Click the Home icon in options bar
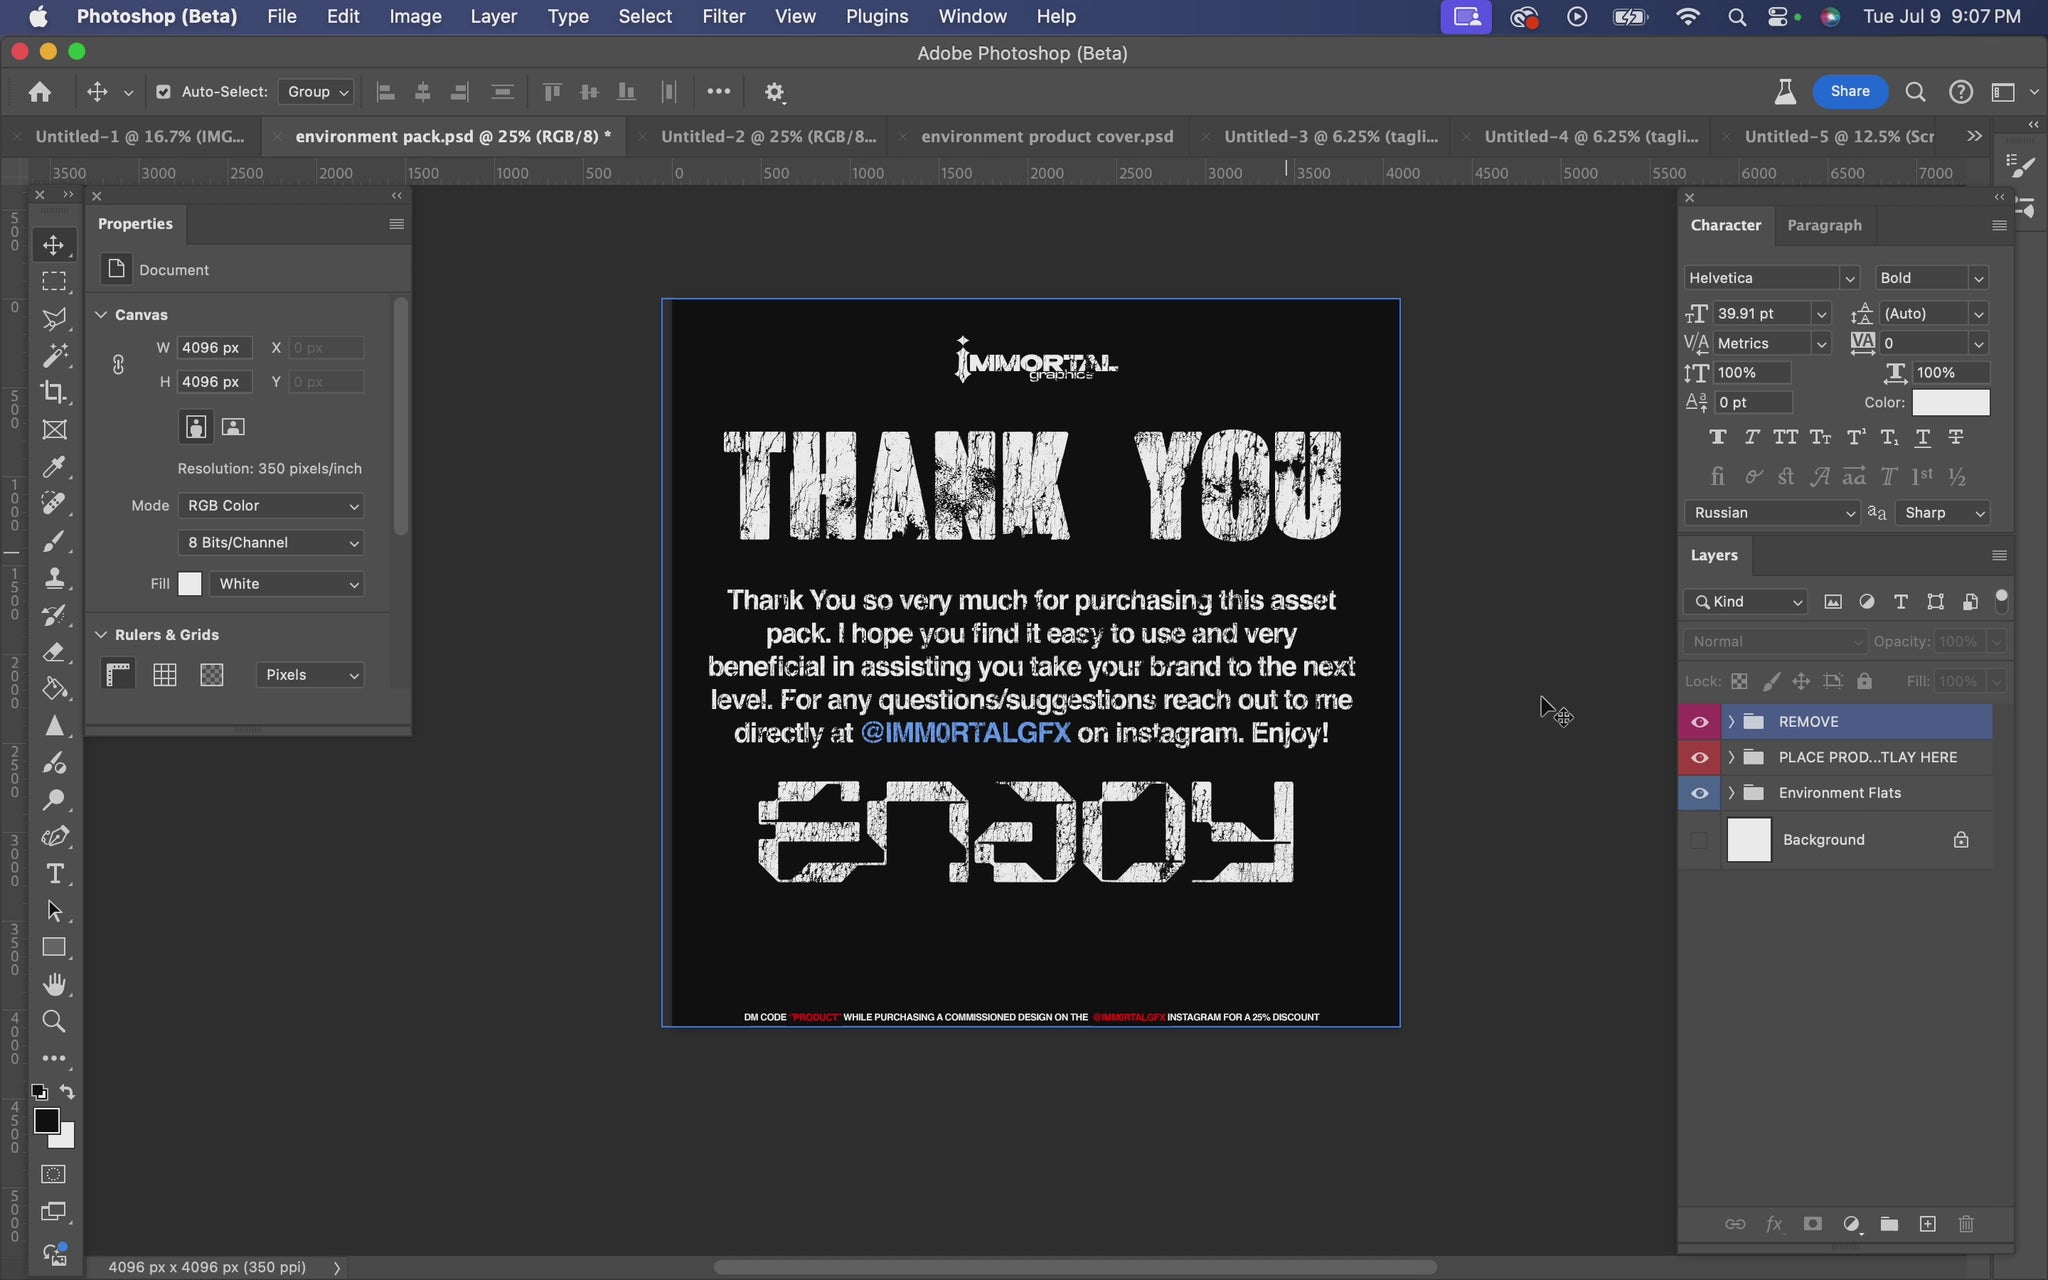This screenshot has height=1280, width=2048. 40,92
